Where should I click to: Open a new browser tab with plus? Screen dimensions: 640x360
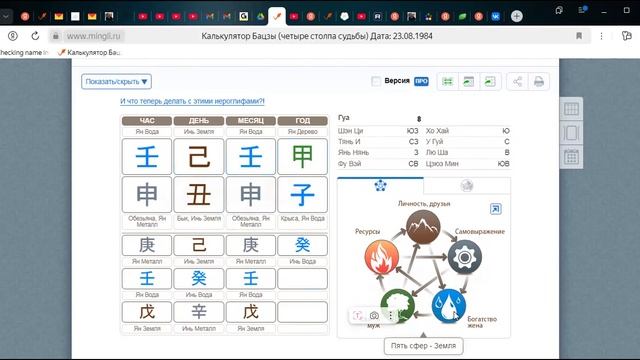click(517, 16)
